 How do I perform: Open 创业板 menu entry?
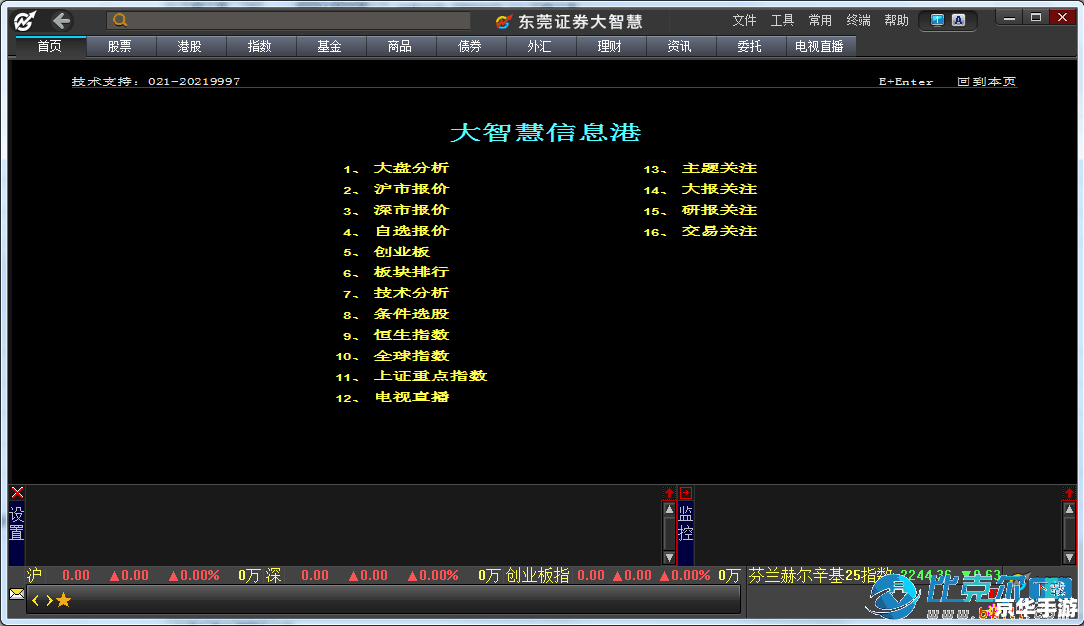click(x=402, y=252)
